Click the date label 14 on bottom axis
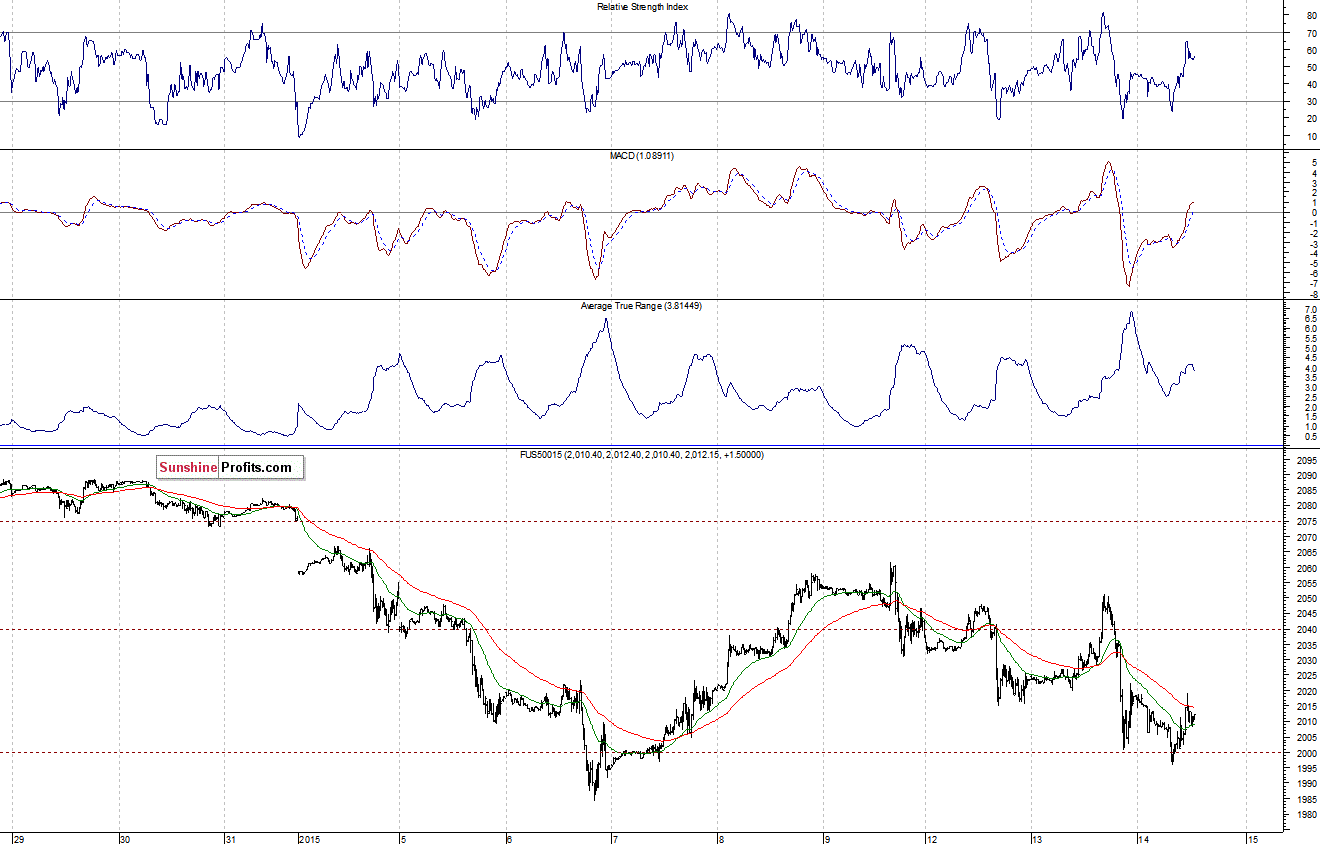Image resolution: width=1320 pixels, height=844 pixels. [x=1144, y=838]
